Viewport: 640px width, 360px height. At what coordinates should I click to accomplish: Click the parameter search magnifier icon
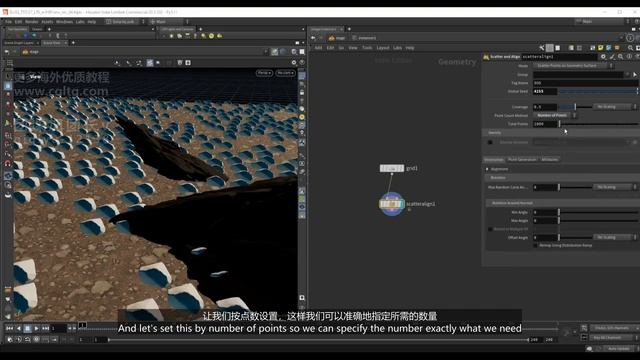[x=620, y=57]
